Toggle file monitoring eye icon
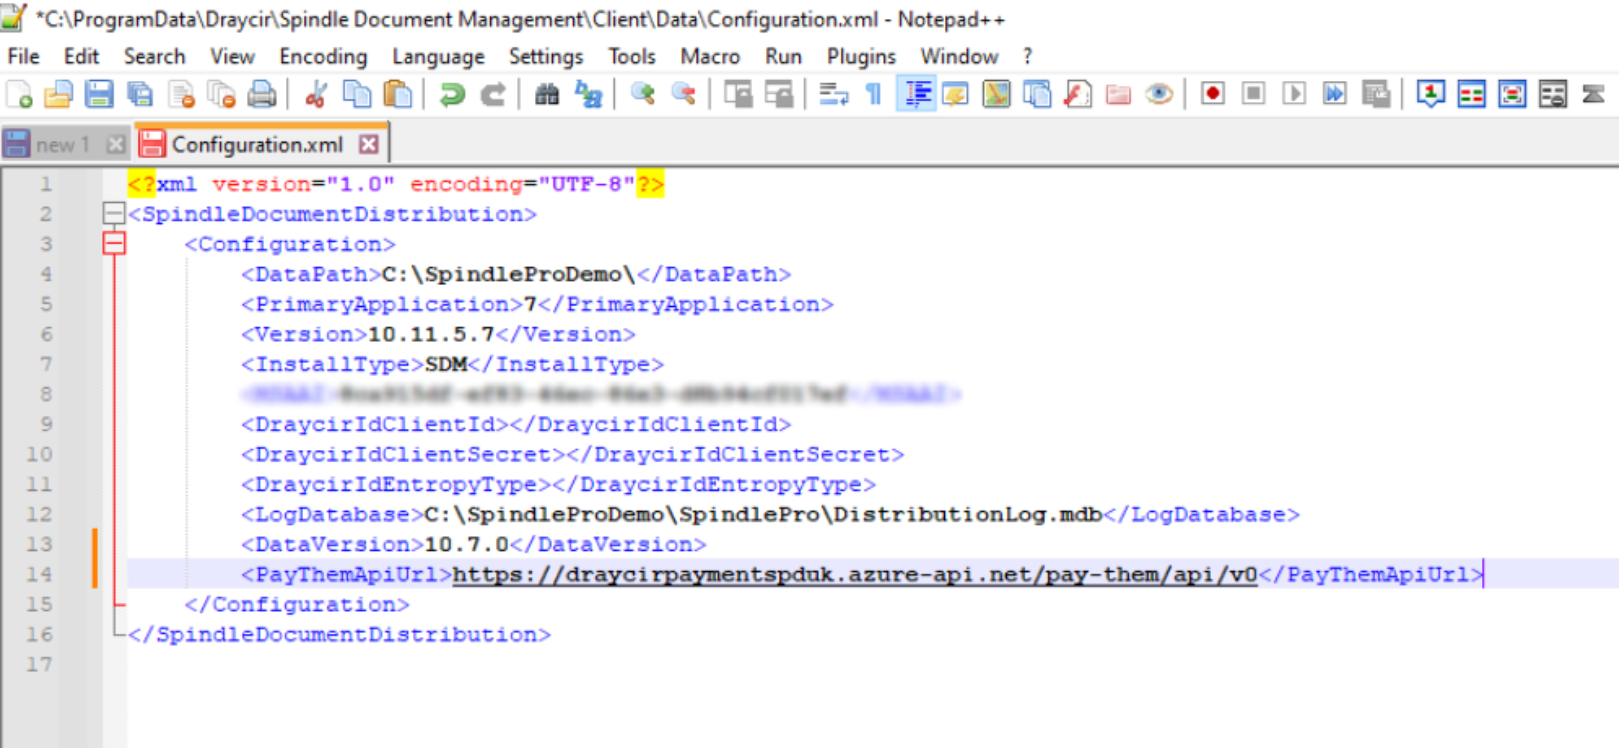The image size is (1619, 748). click(1159, 94)
